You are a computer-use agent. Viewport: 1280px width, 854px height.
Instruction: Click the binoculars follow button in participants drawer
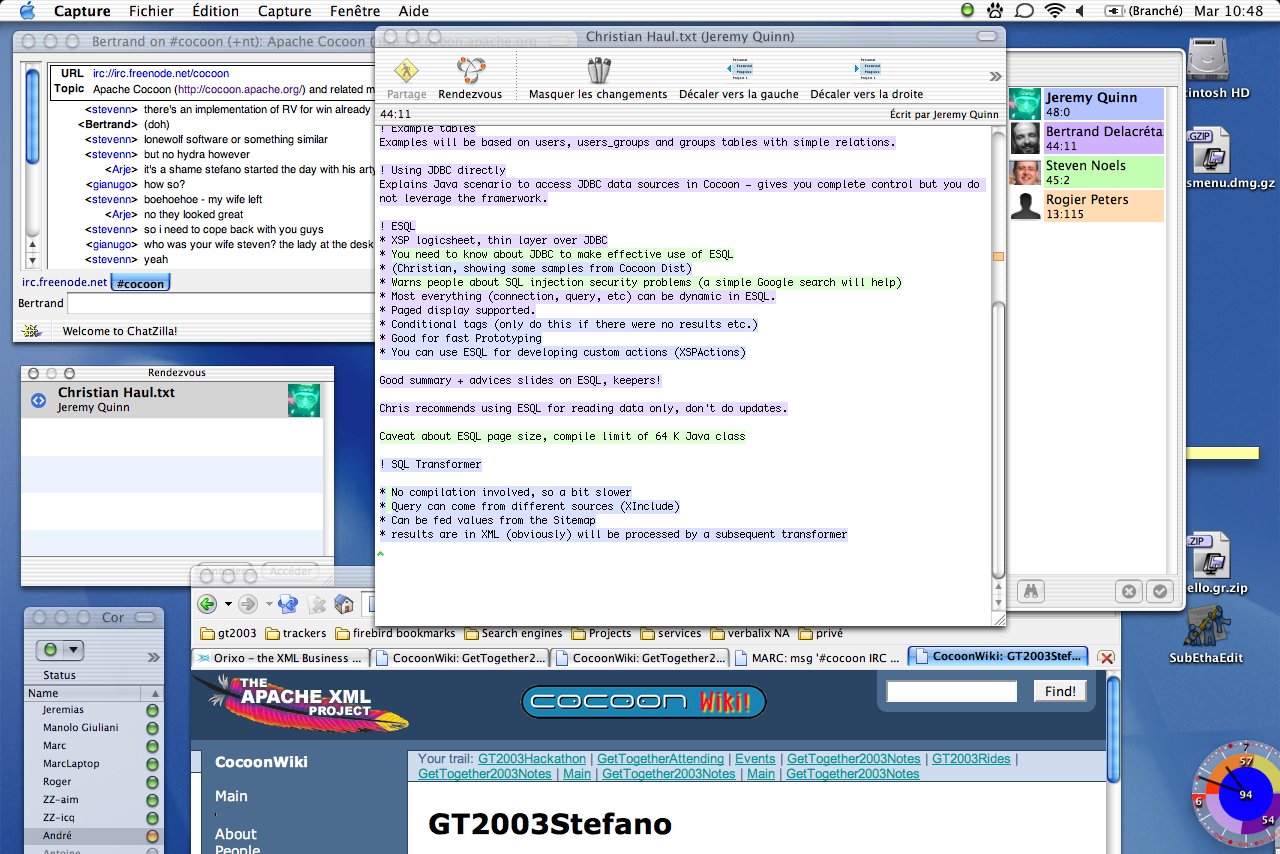pos(1030,590)
